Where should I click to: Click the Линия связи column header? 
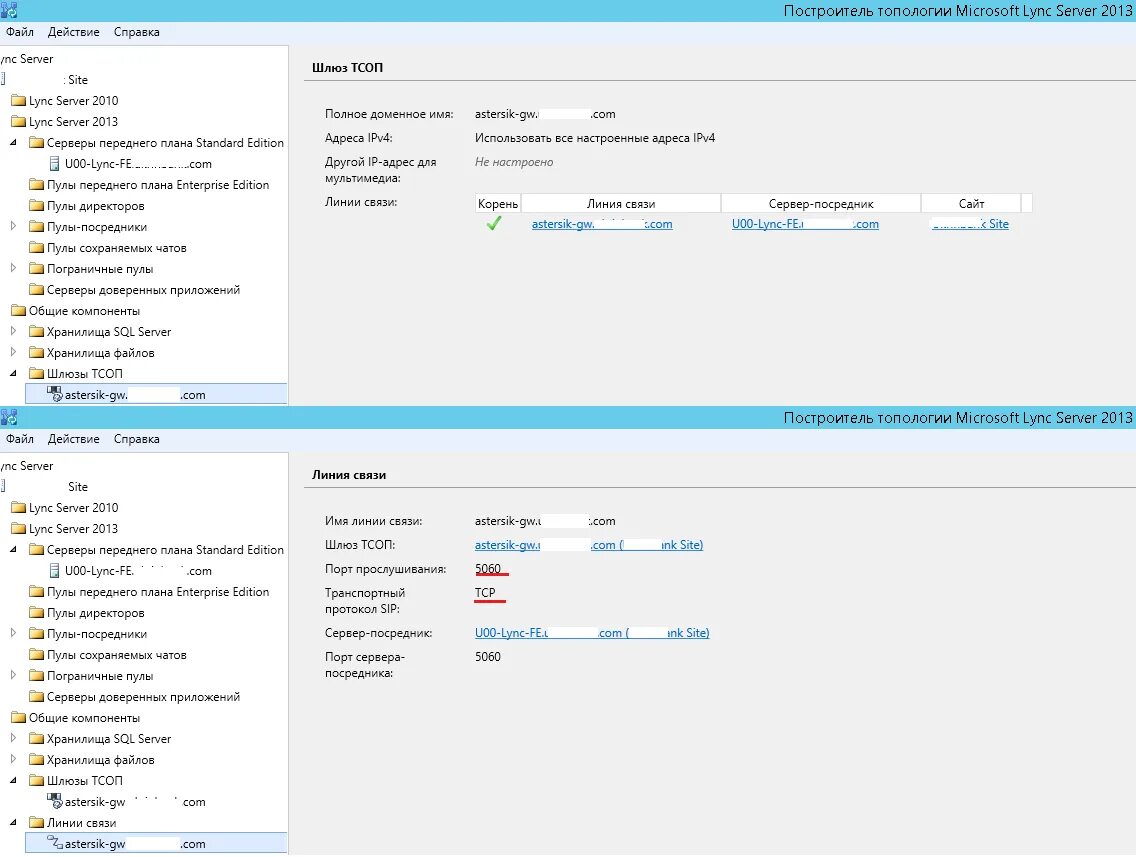621,204
